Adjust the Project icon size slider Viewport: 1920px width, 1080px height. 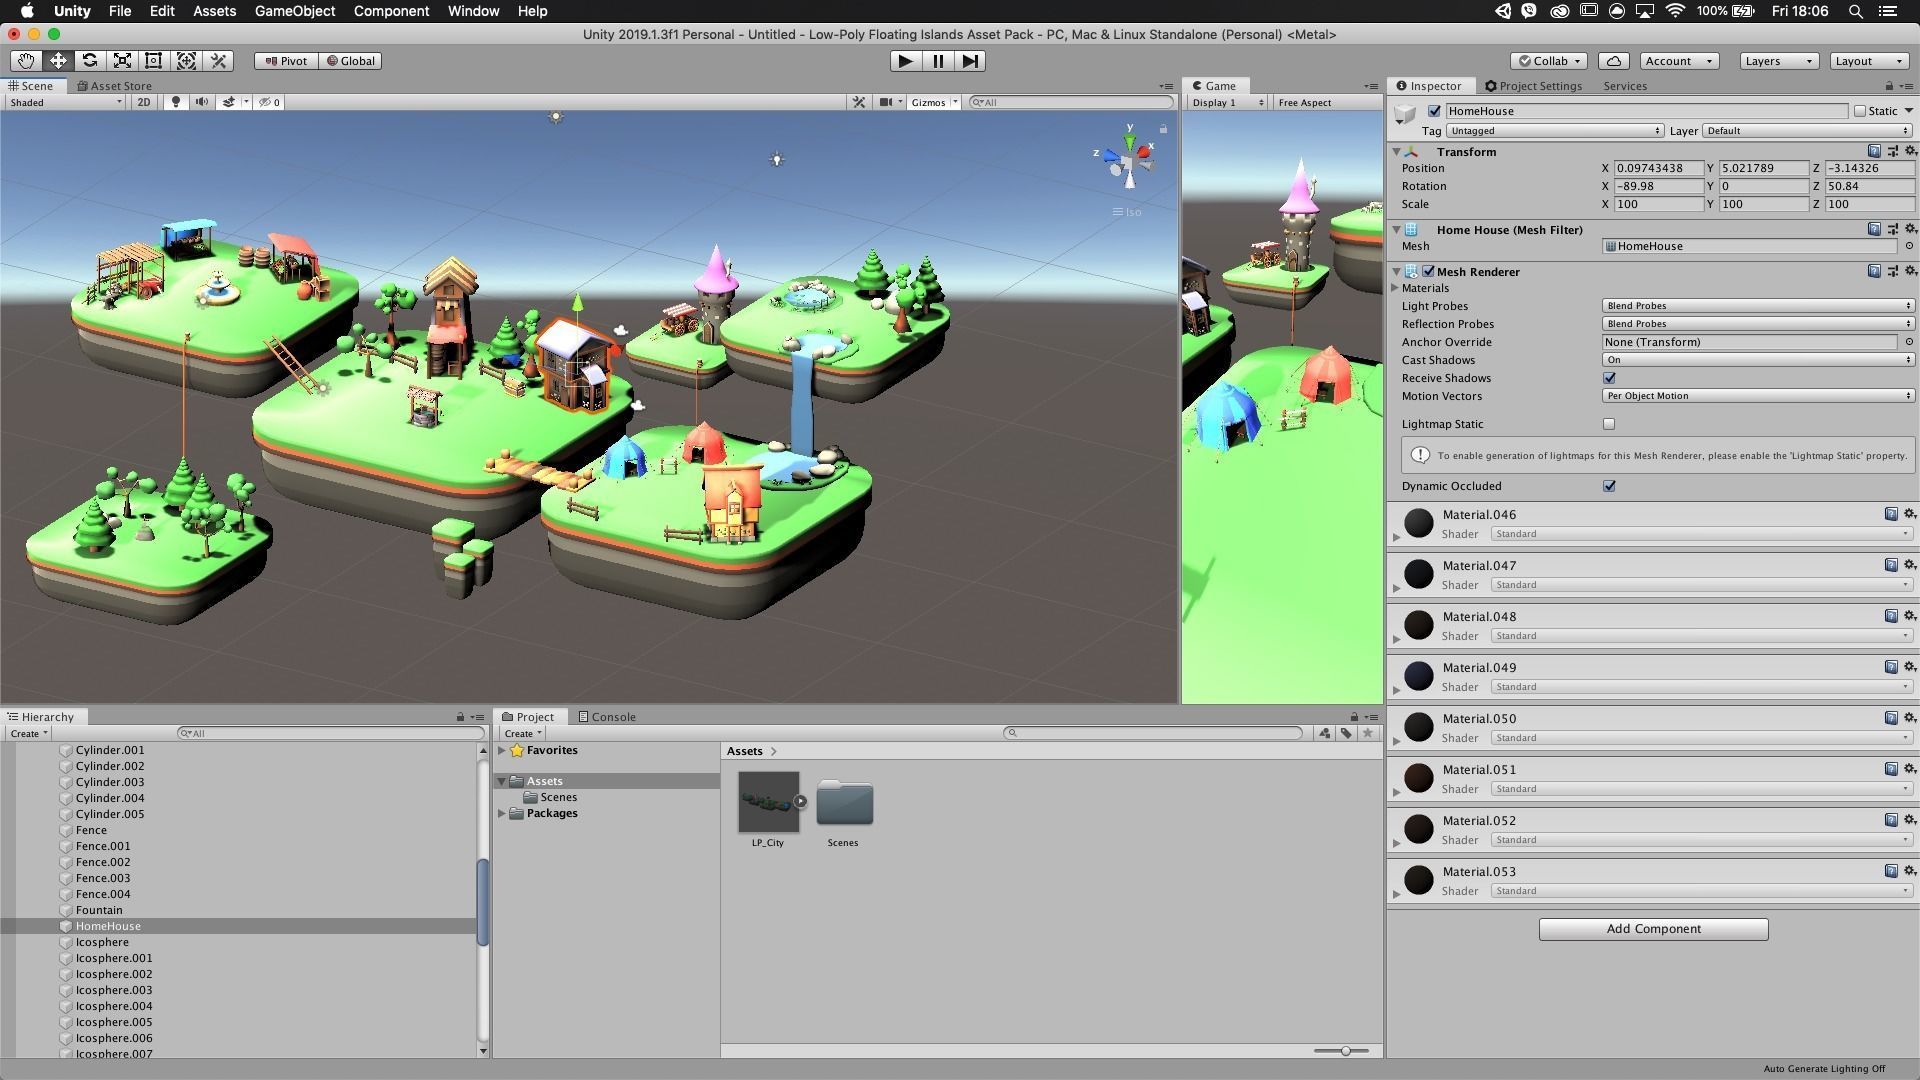tap(1346, 1051)
